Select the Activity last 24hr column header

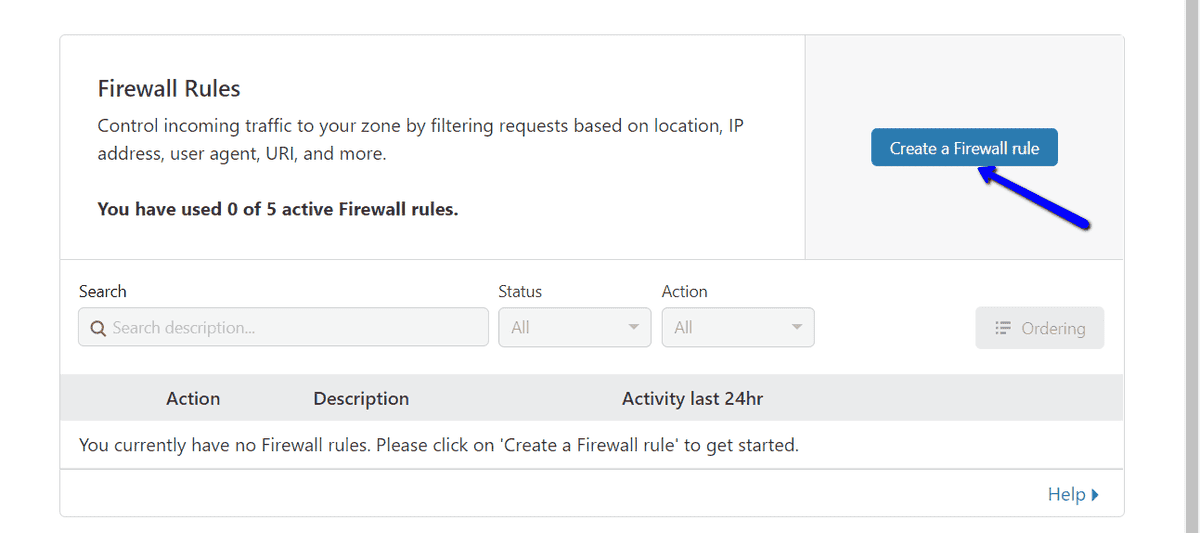pyautogui.click(x=692, y=398)
